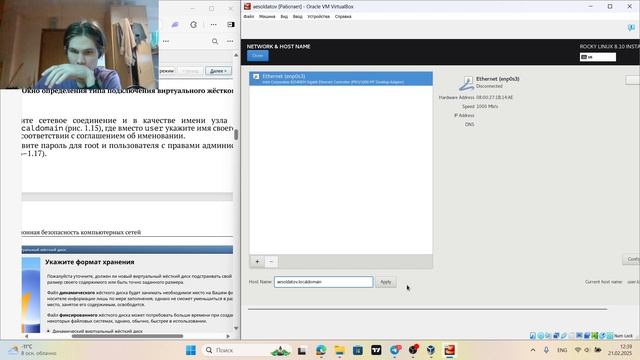Add a network device with plus button
640x360 pixels.
(257, 262)
